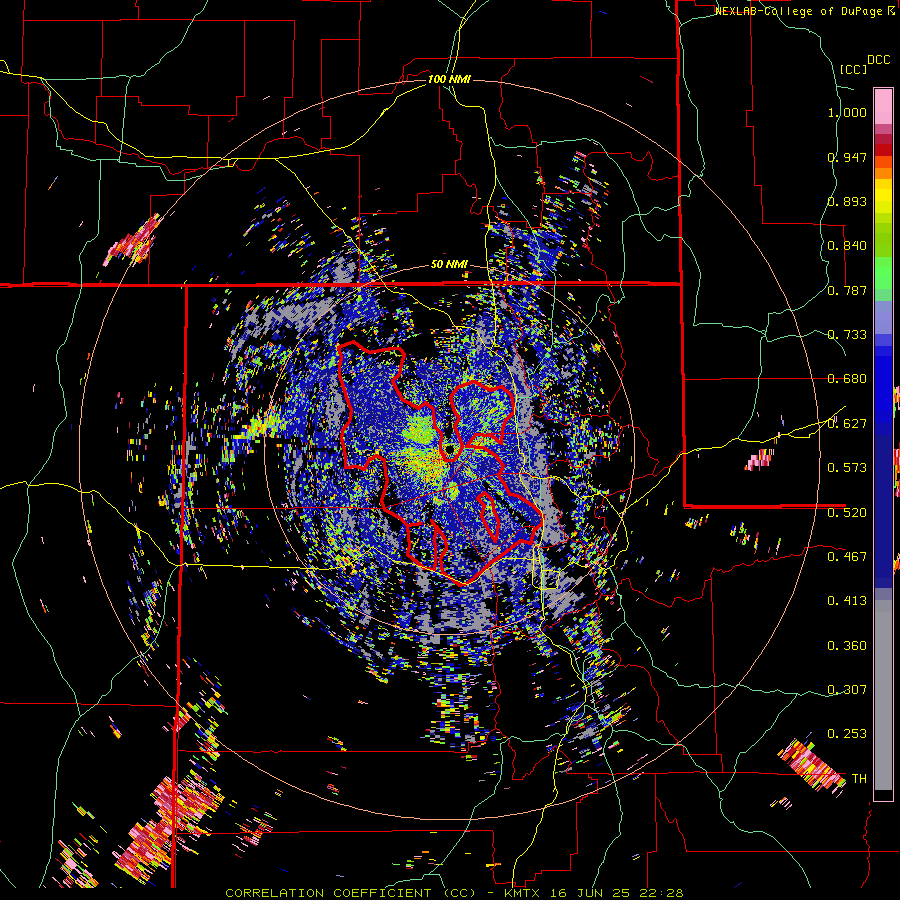Select the 0.520 value on color scale

point(847,513)
